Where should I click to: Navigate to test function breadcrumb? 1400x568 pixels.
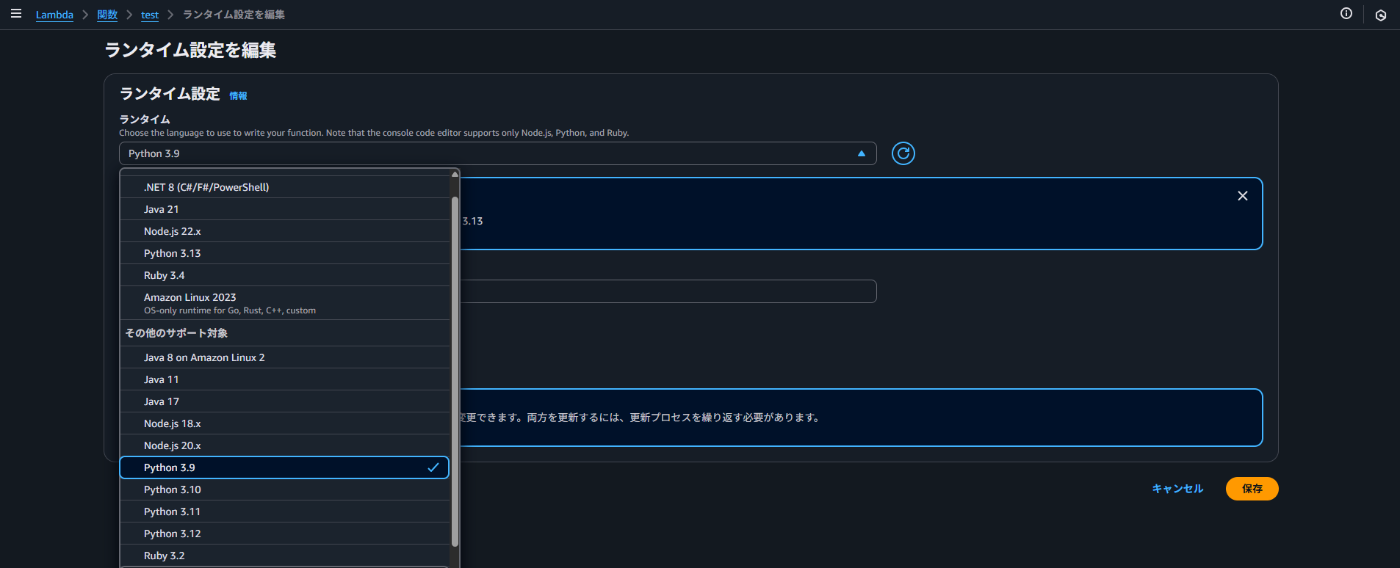tap(149, 14)
